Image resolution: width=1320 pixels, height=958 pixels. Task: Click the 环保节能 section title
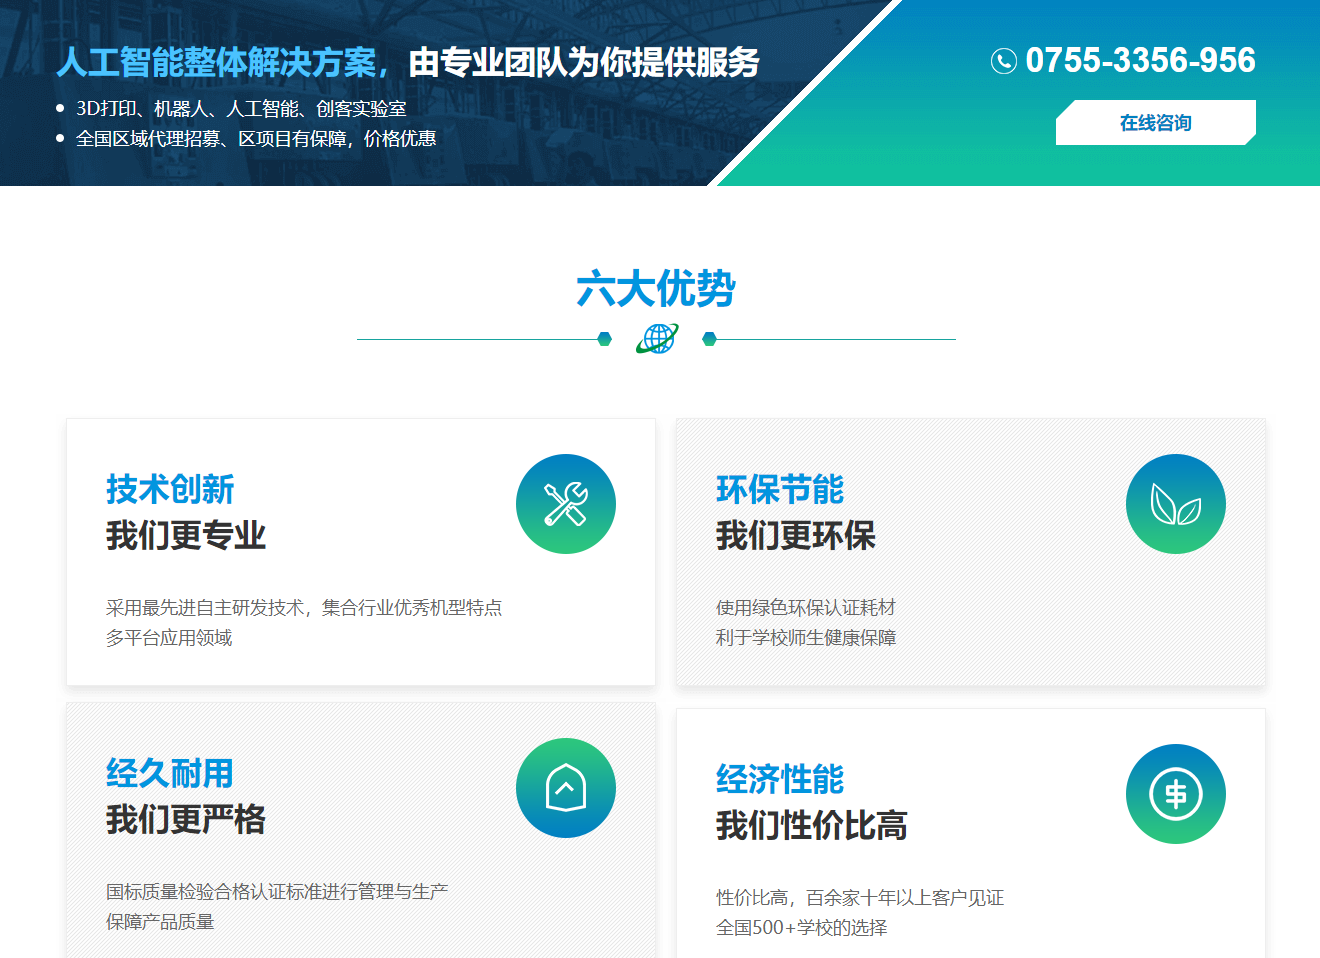coord(780,489)
